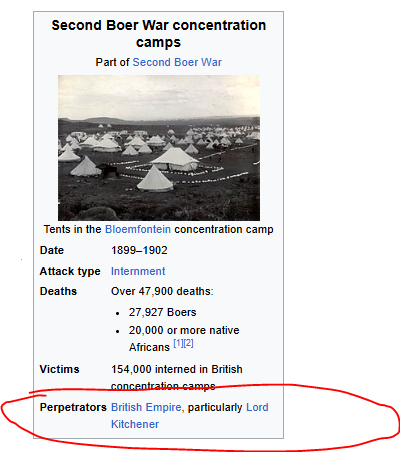Click the Date row label
This screenshot has height=452, width=400.
52,250
